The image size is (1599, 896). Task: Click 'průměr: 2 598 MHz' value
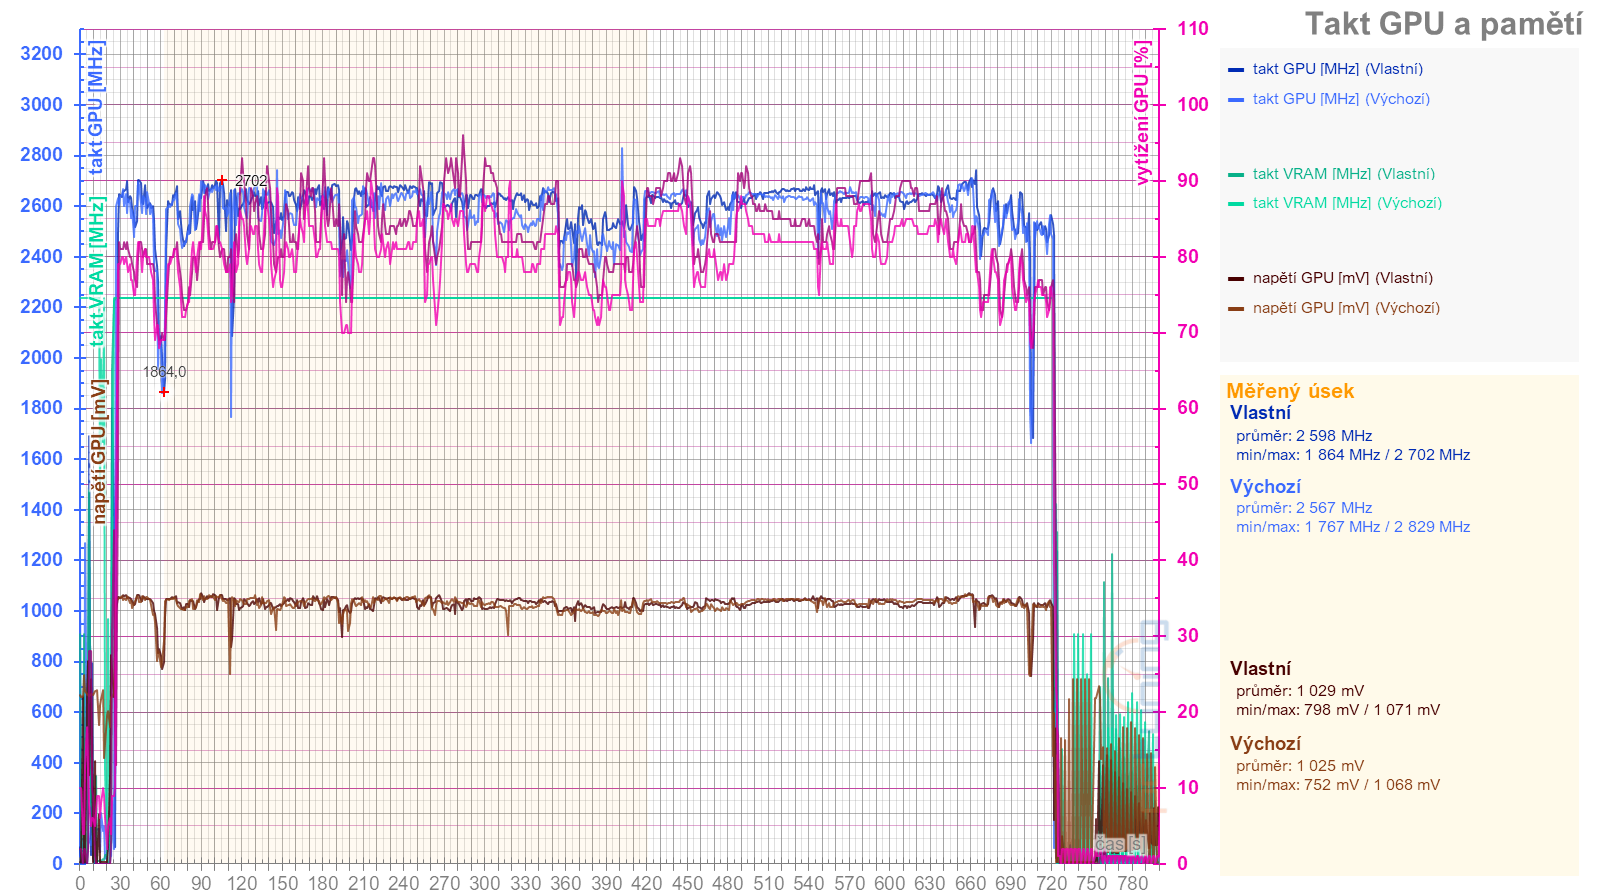pos(1304,436)
